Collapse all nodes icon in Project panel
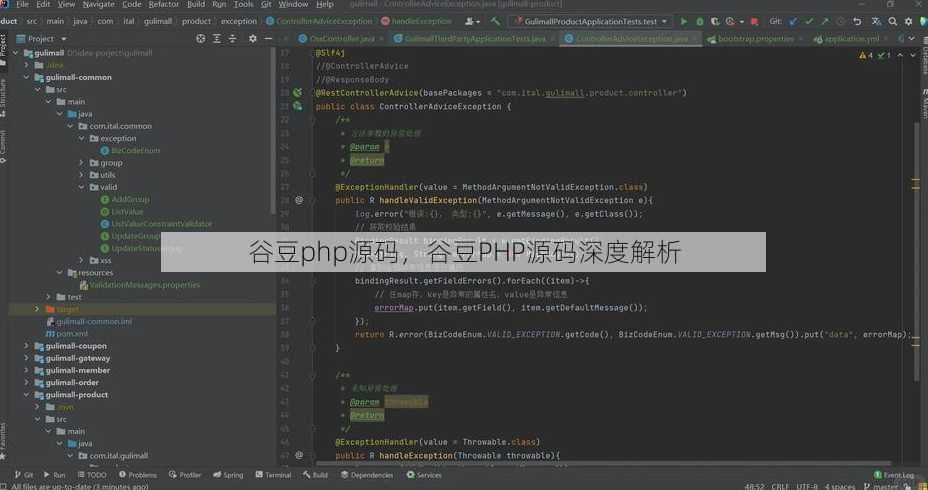Image resolution: width=928 pixels, height=490 pixels. [232, 38]
